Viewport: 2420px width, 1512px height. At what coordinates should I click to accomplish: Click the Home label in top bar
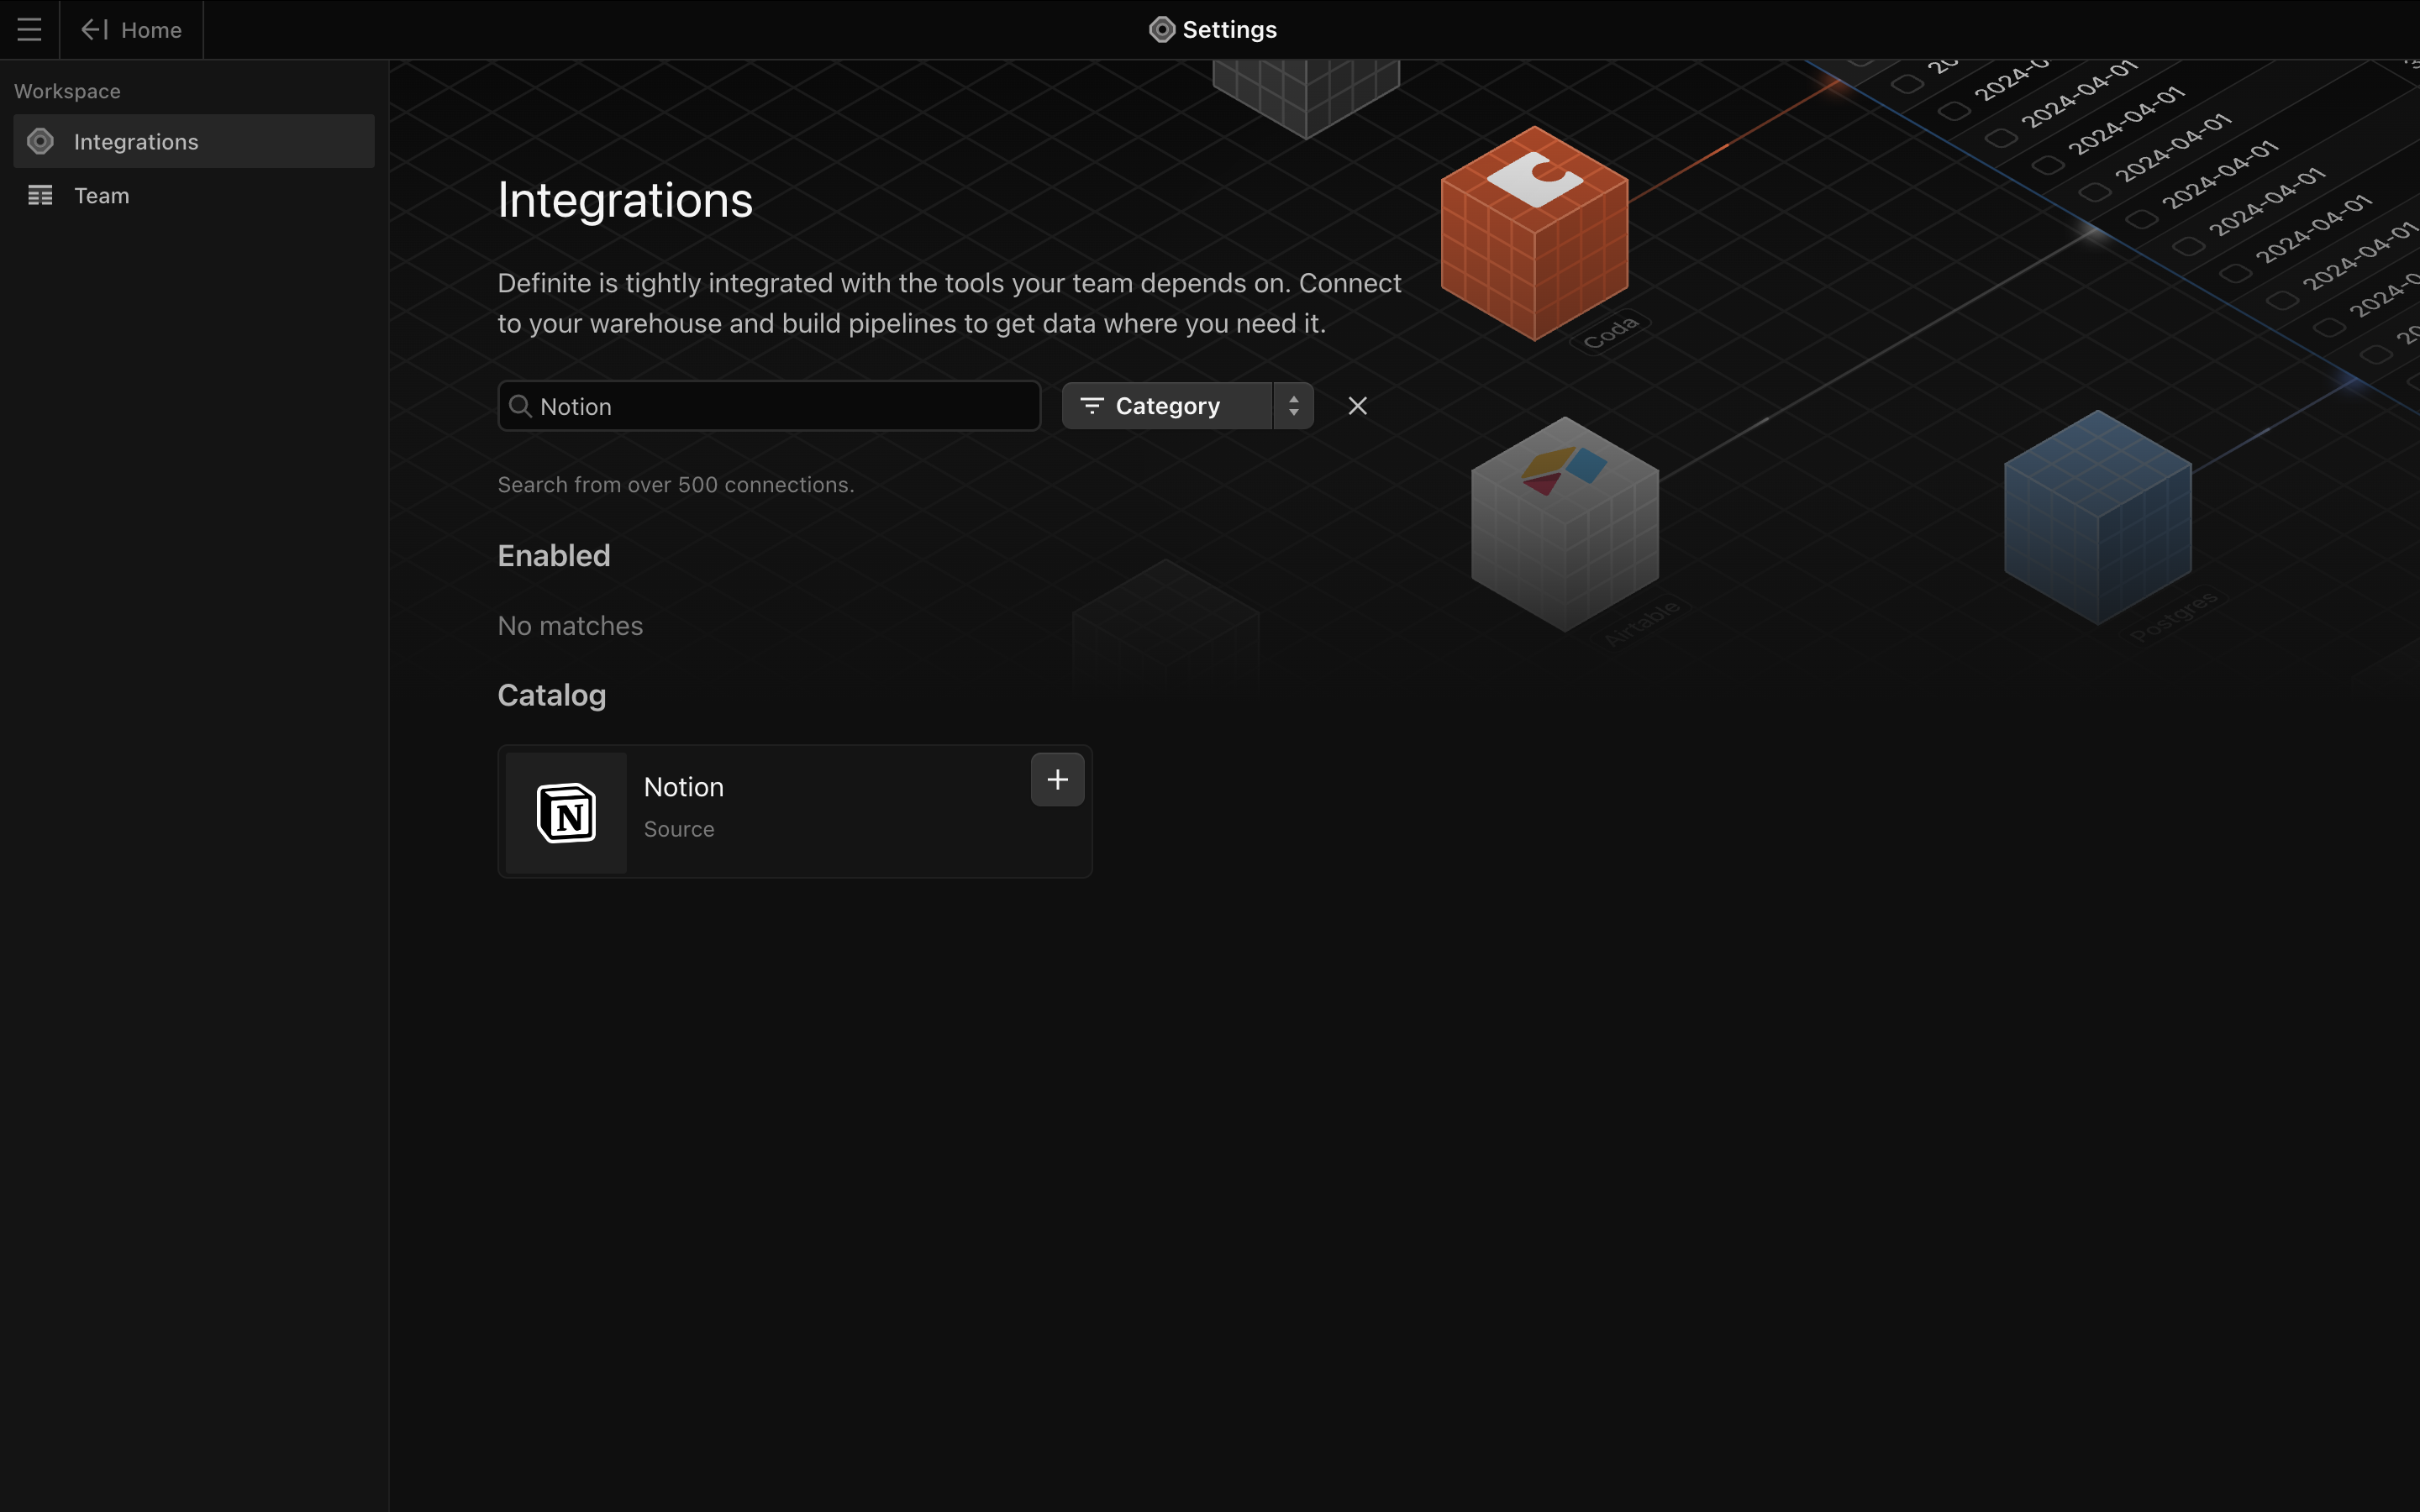(151, 30)
